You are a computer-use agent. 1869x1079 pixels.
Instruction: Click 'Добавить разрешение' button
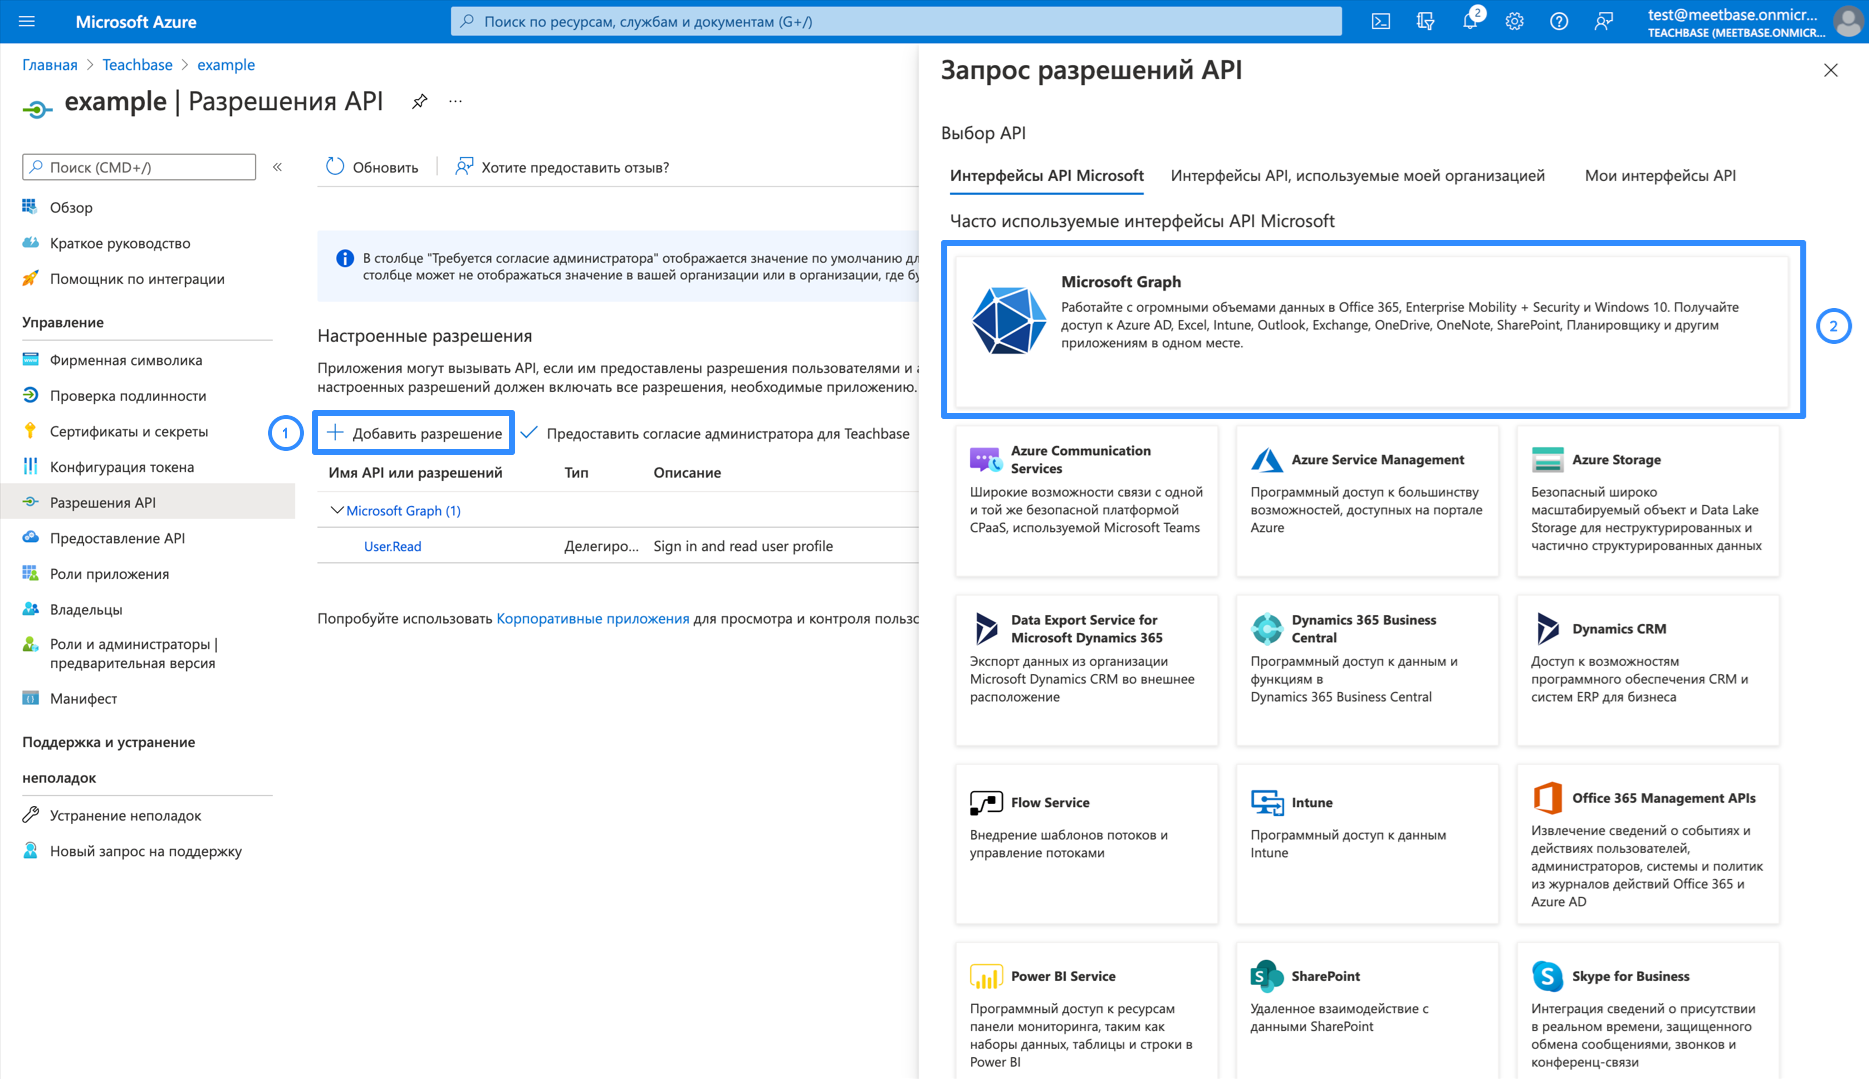[414, 433]
